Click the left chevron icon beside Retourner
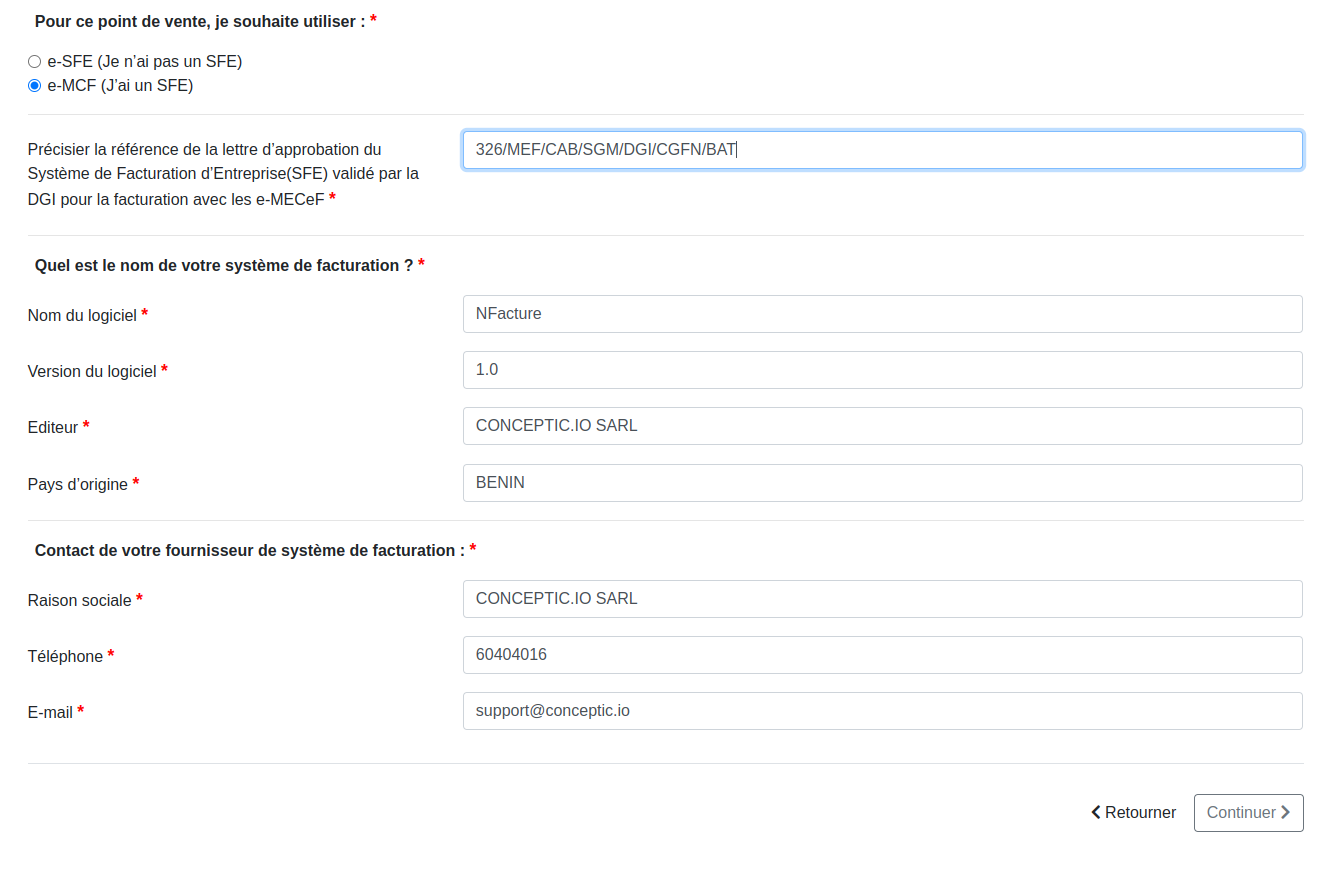 (x=1095, y=813)
